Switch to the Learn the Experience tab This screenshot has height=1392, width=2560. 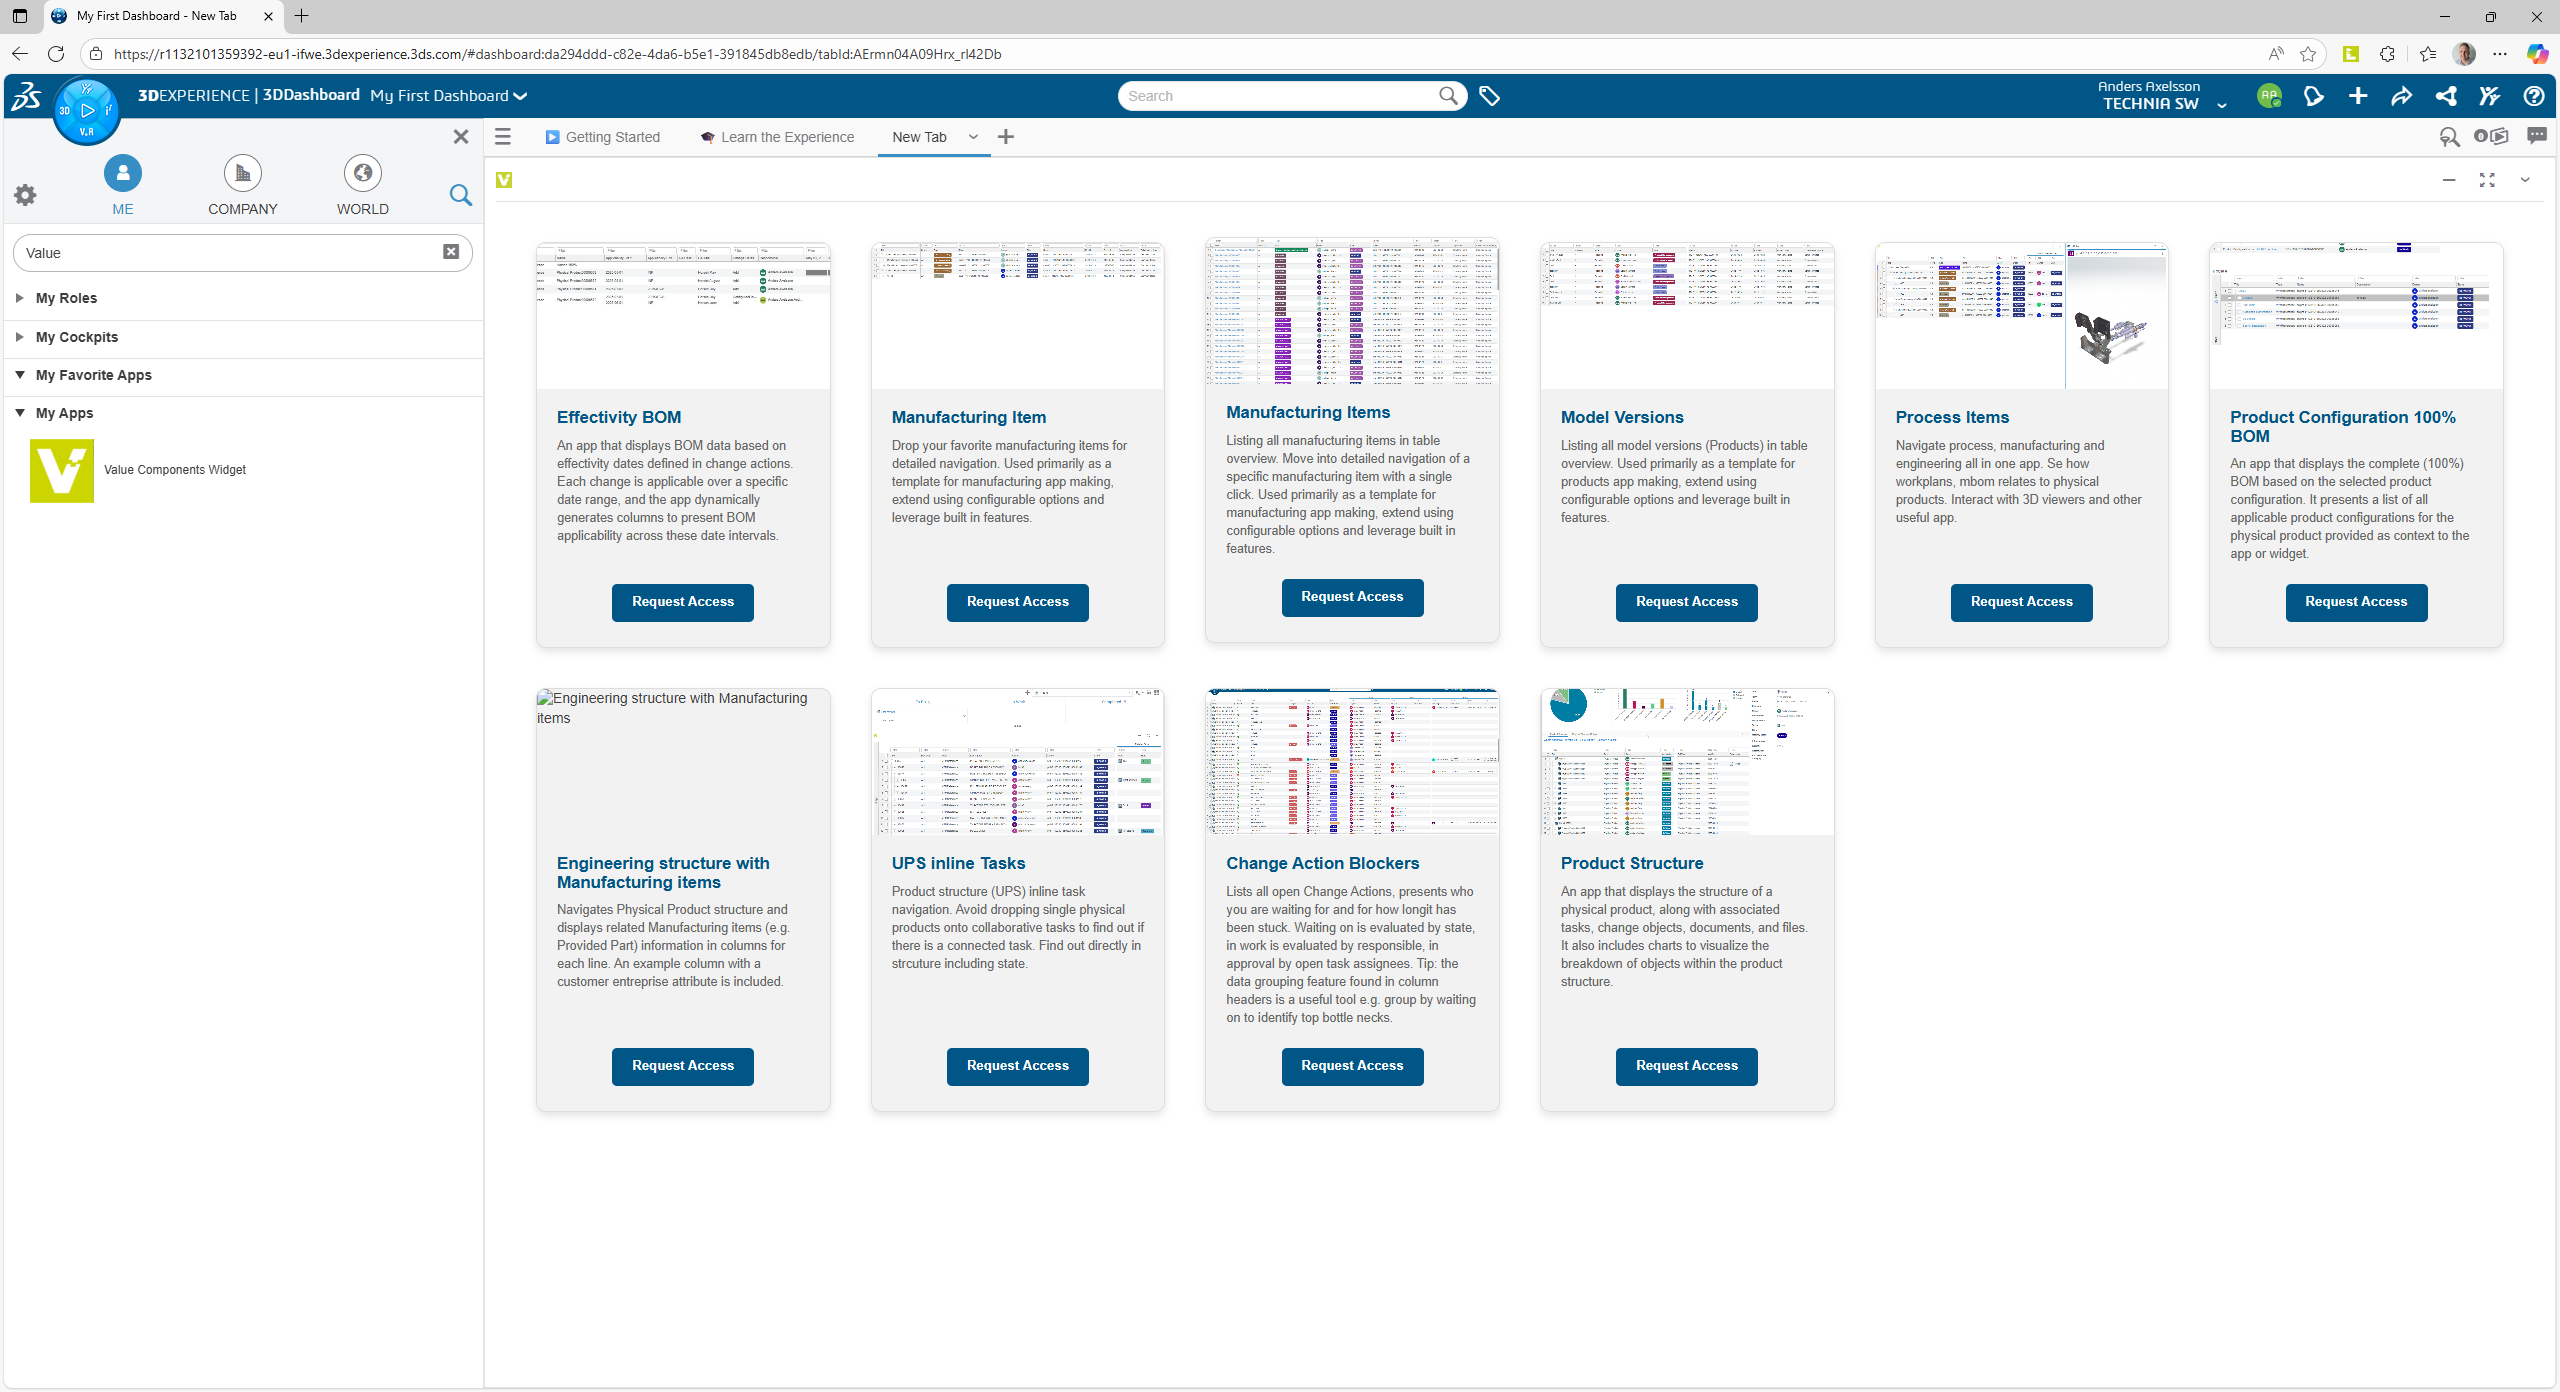(x=778, y=137)
